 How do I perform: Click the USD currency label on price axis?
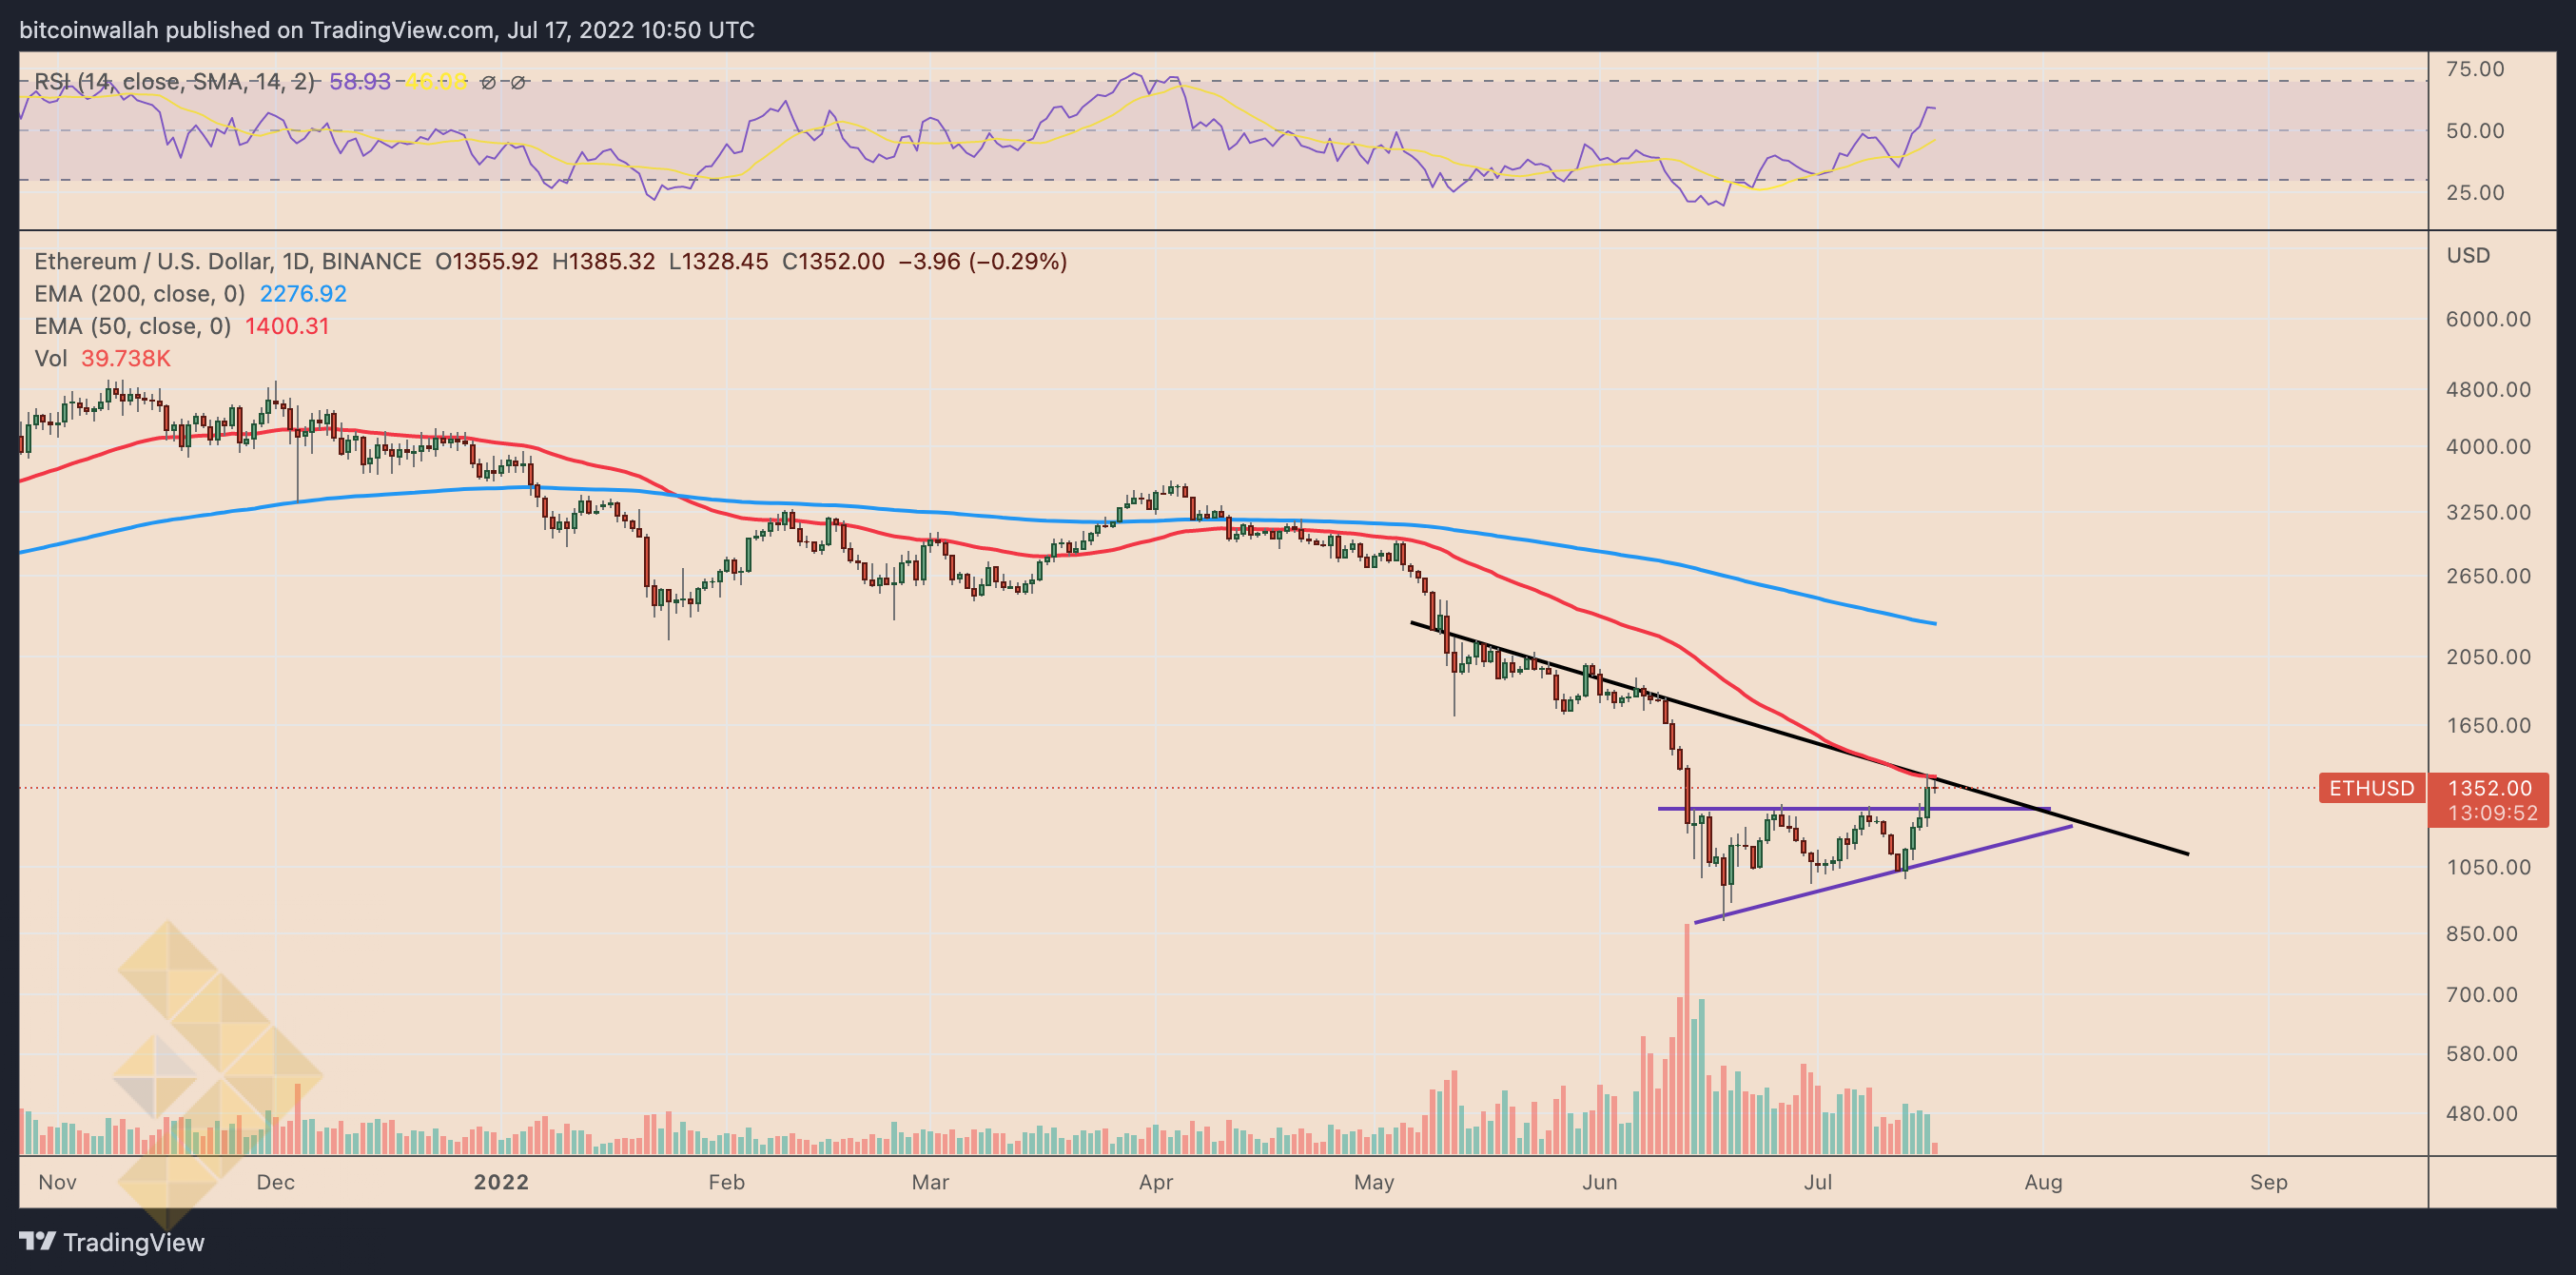click(2468, 256)
